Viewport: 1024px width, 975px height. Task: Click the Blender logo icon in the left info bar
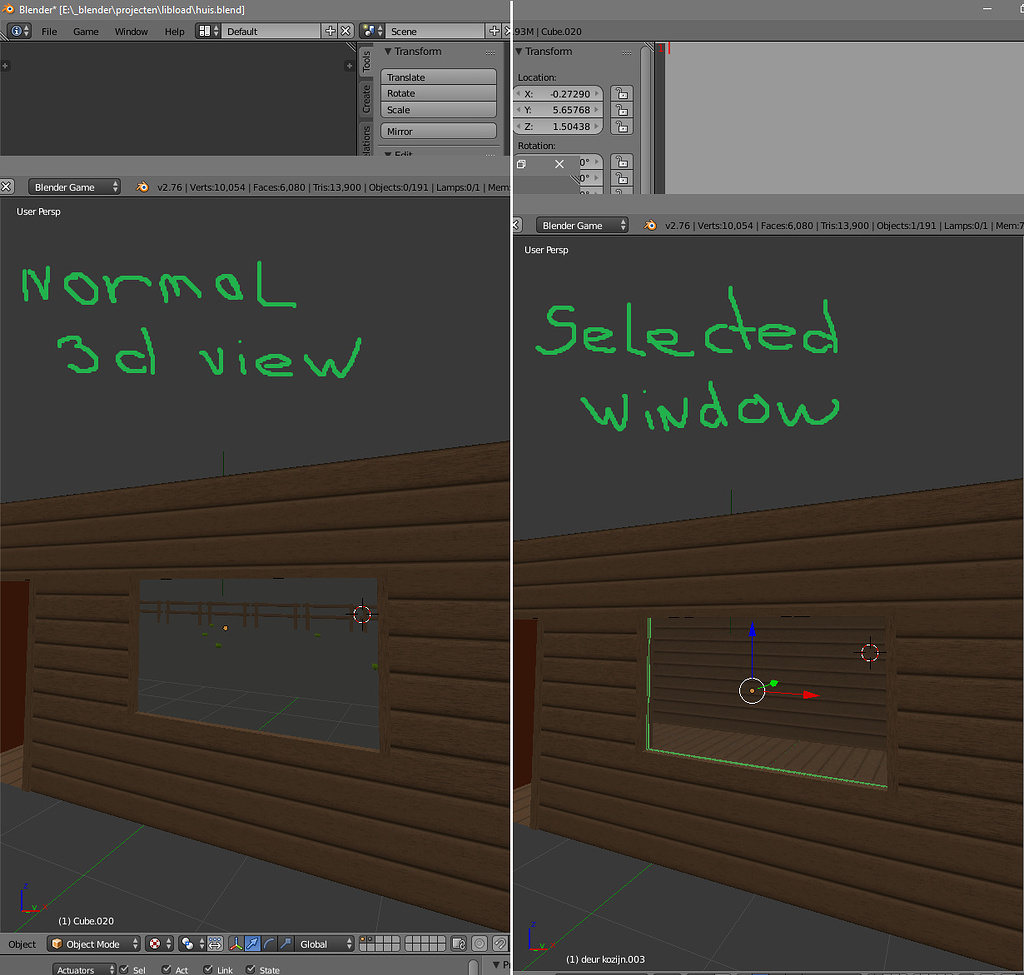tap(142, 187)
